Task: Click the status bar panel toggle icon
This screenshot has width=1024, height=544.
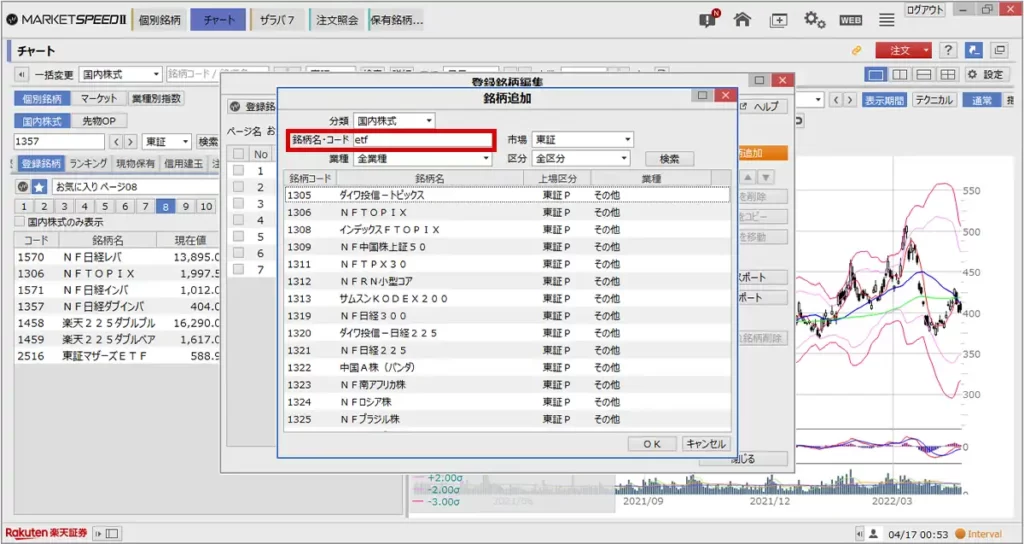Action: pyautogui.click(x=108, y=534)
